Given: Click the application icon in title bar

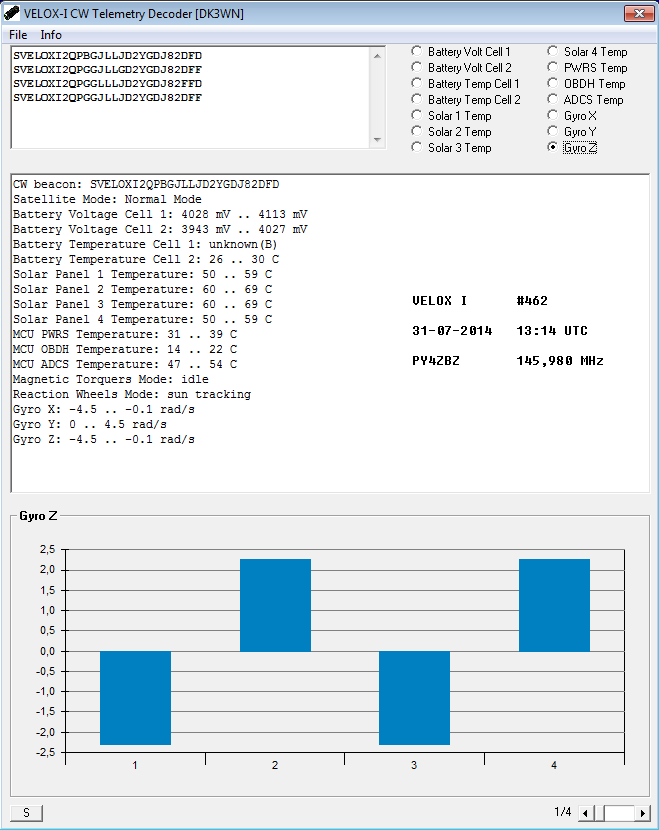Looking at the screenshot, I should pos(12,13).
